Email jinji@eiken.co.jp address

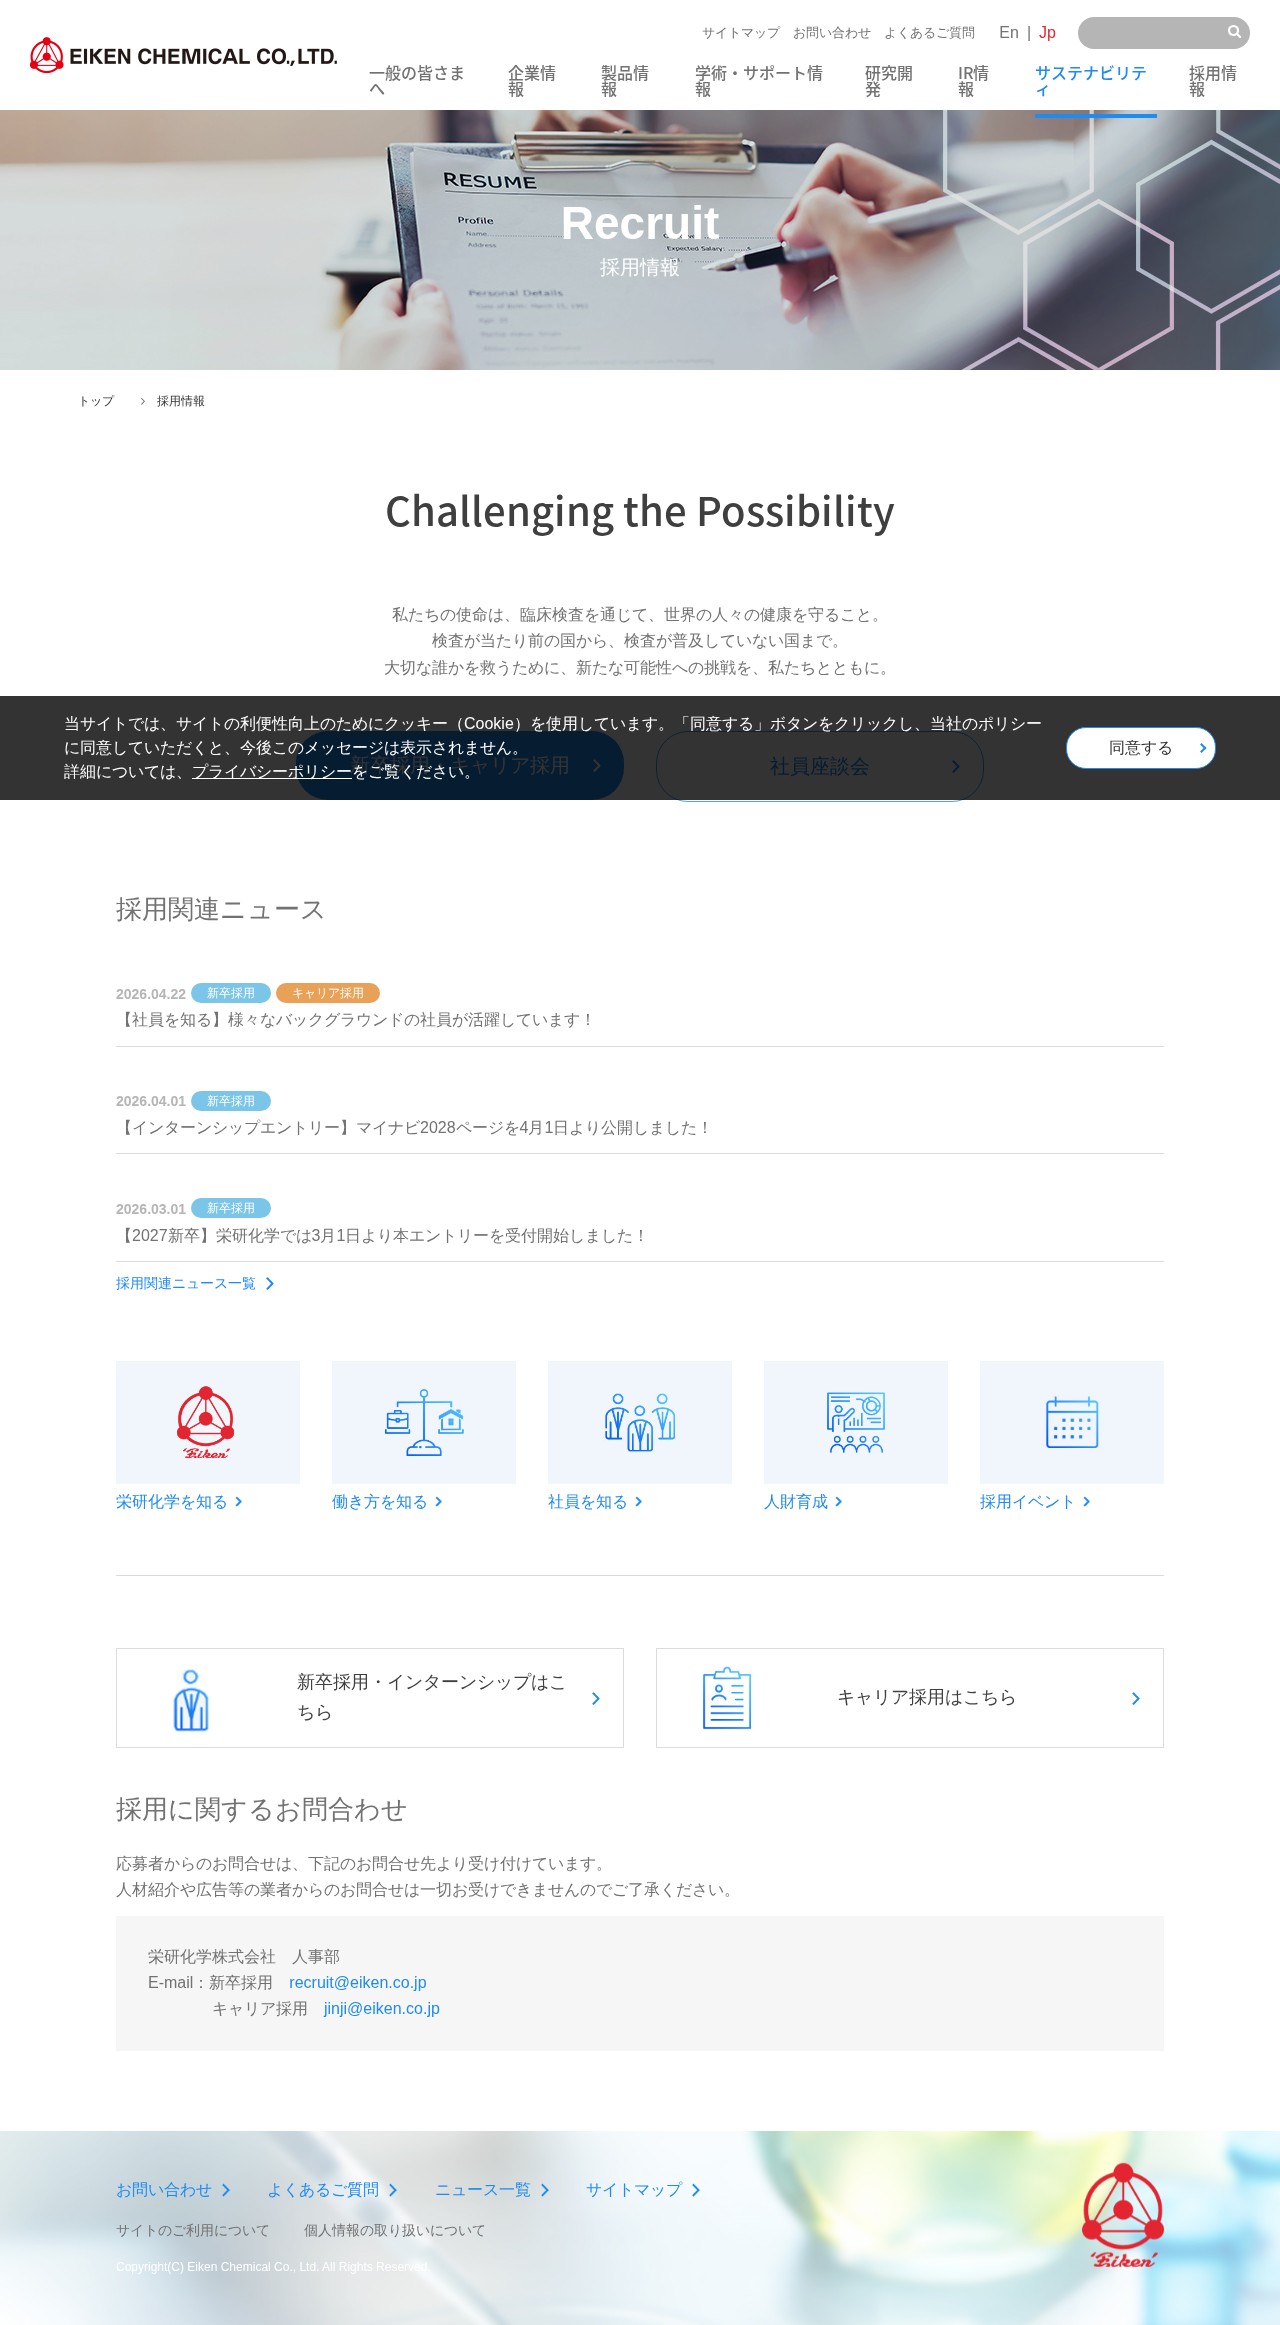coord(382,2009)
